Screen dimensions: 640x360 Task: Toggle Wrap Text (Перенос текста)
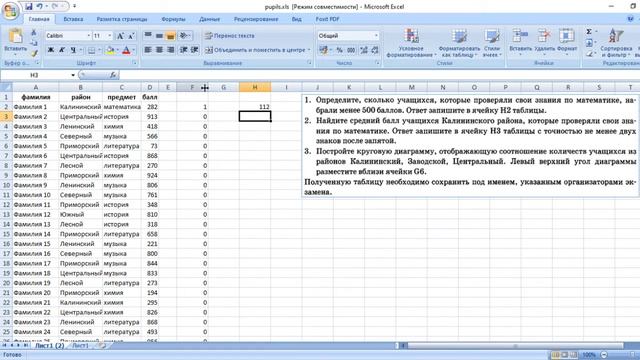pos(229,36)
